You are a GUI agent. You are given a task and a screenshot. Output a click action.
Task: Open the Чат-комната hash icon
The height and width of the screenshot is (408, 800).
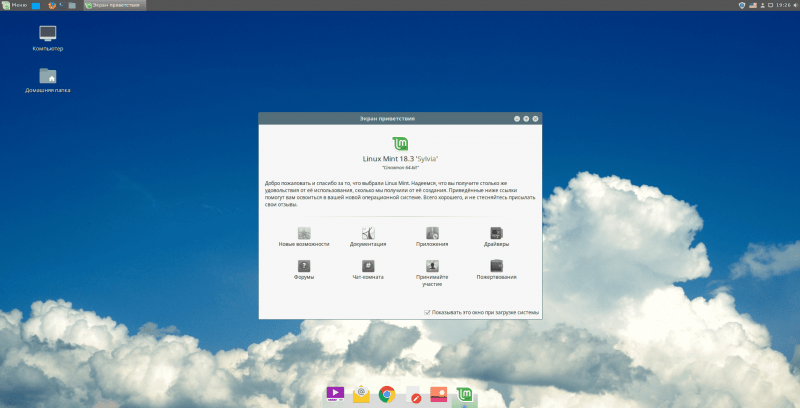(368, 266)
